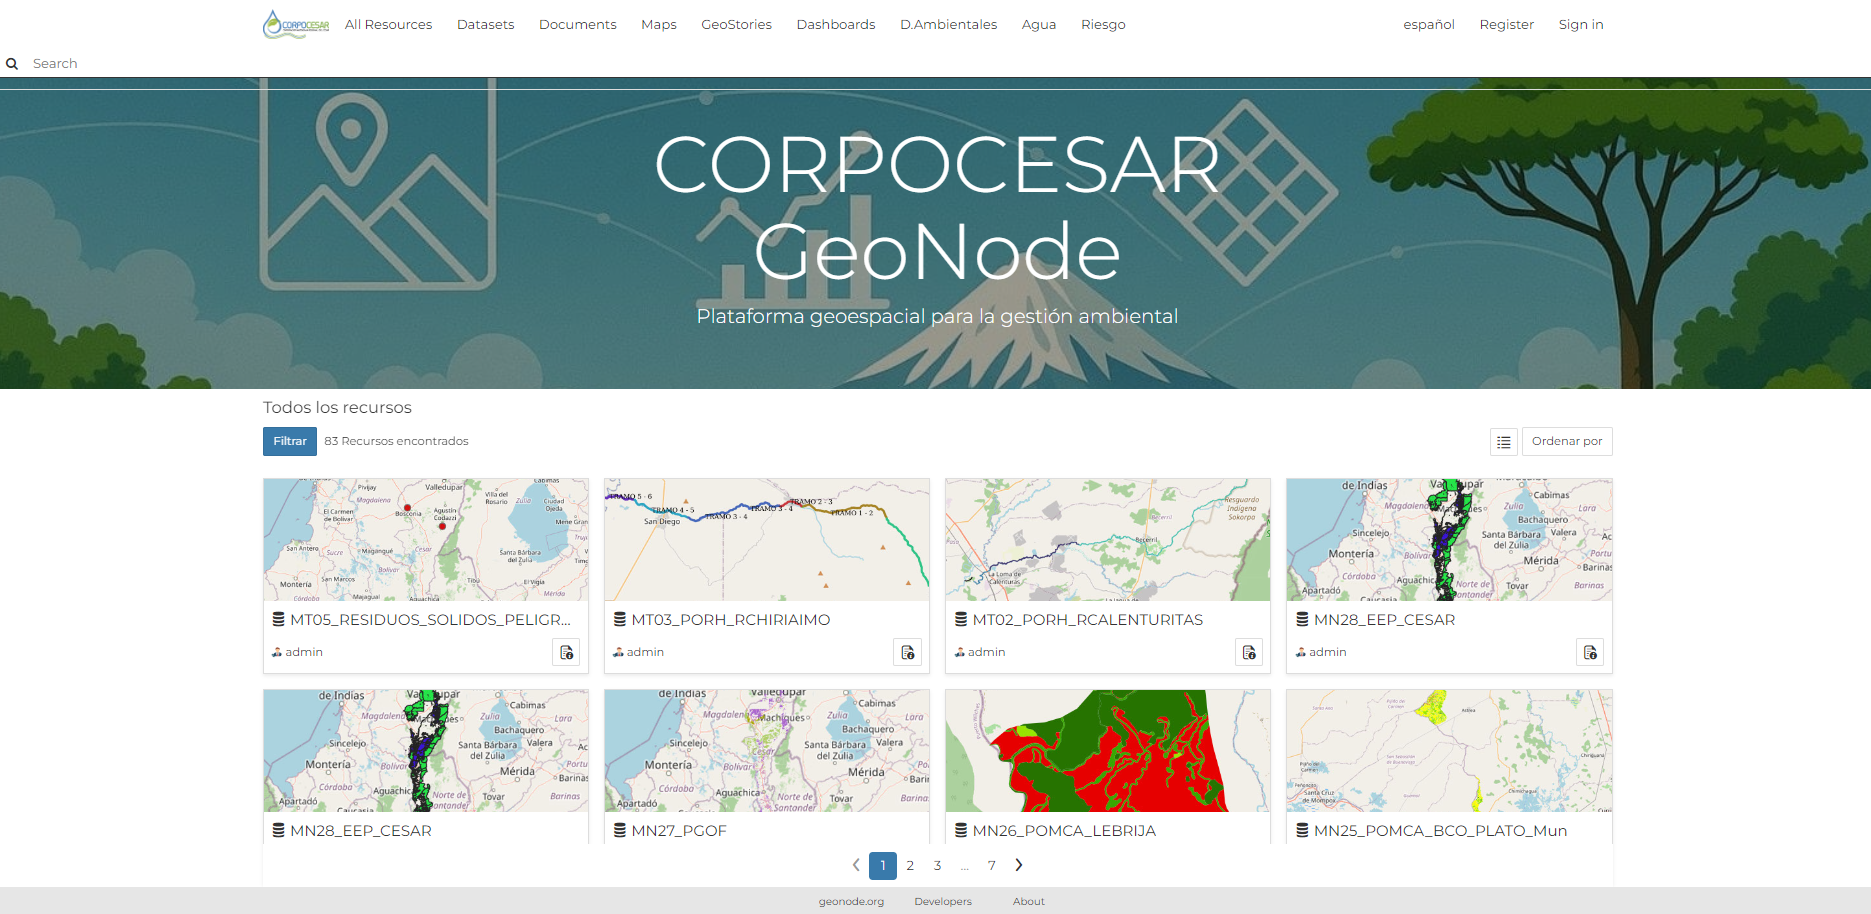Open the Documents menu item

577,24
